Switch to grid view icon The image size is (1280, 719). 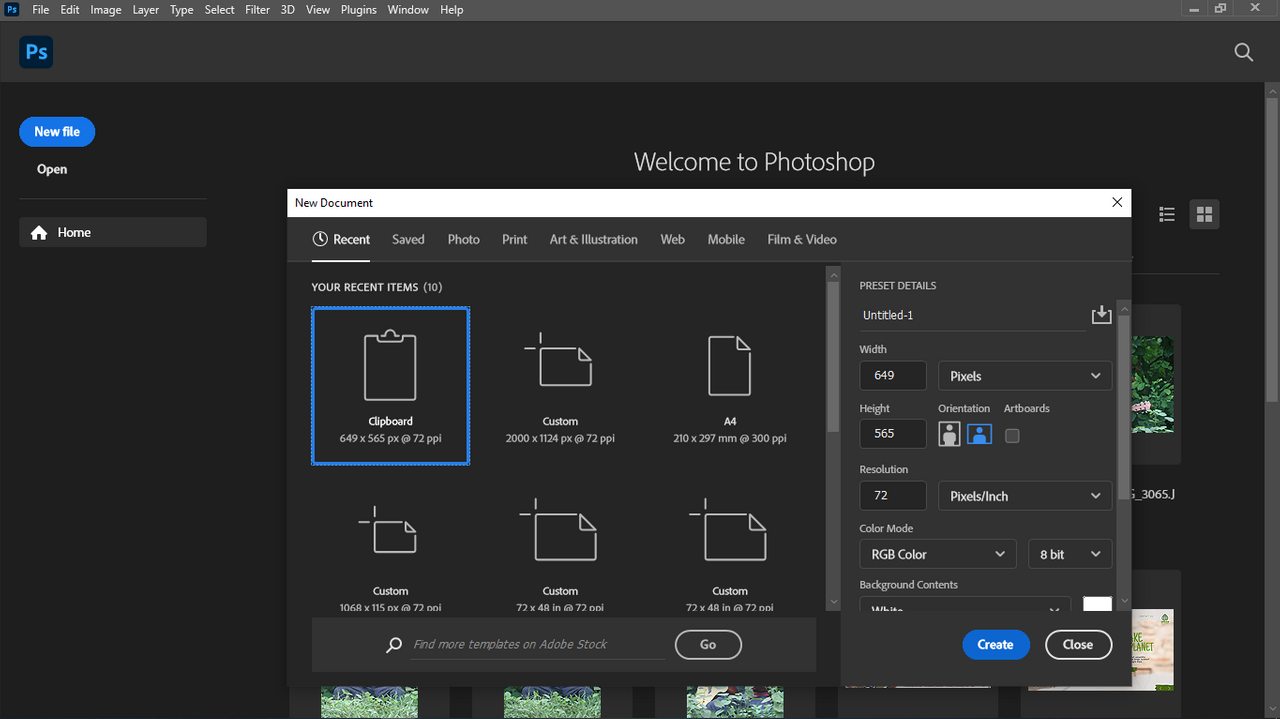(1204, 214)
